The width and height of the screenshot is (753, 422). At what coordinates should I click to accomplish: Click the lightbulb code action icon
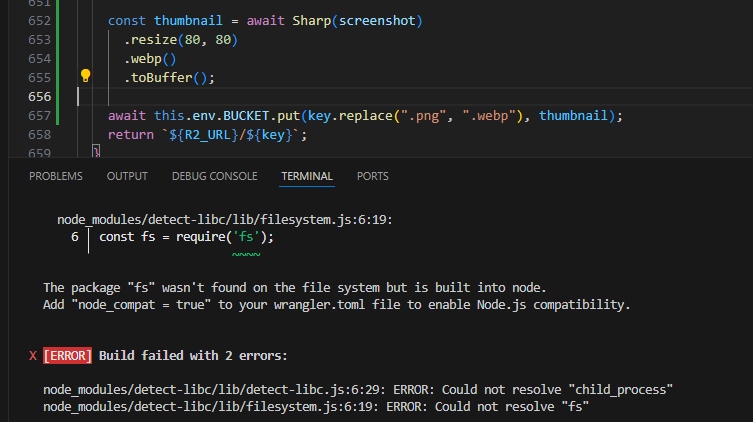tap(86, 76)
